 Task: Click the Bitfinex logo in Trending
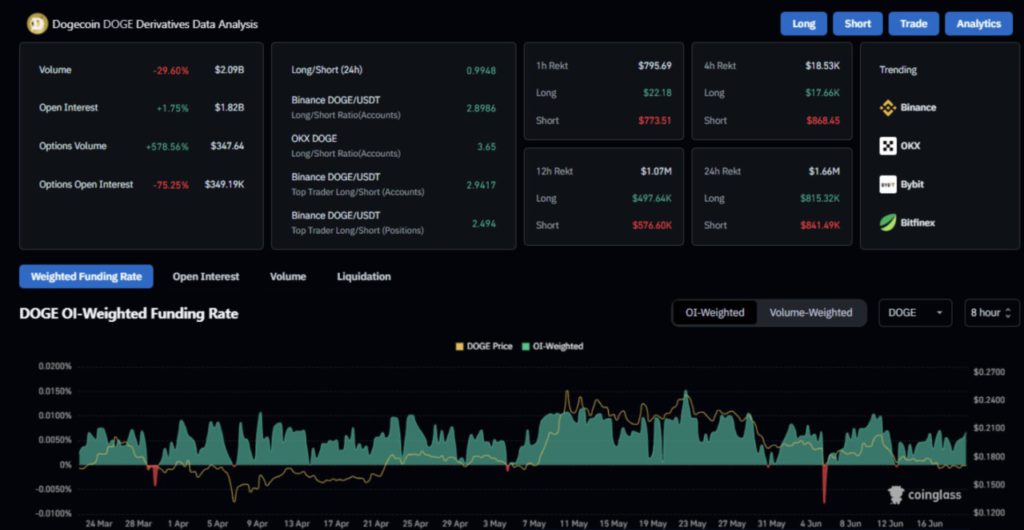coord(888,222)
